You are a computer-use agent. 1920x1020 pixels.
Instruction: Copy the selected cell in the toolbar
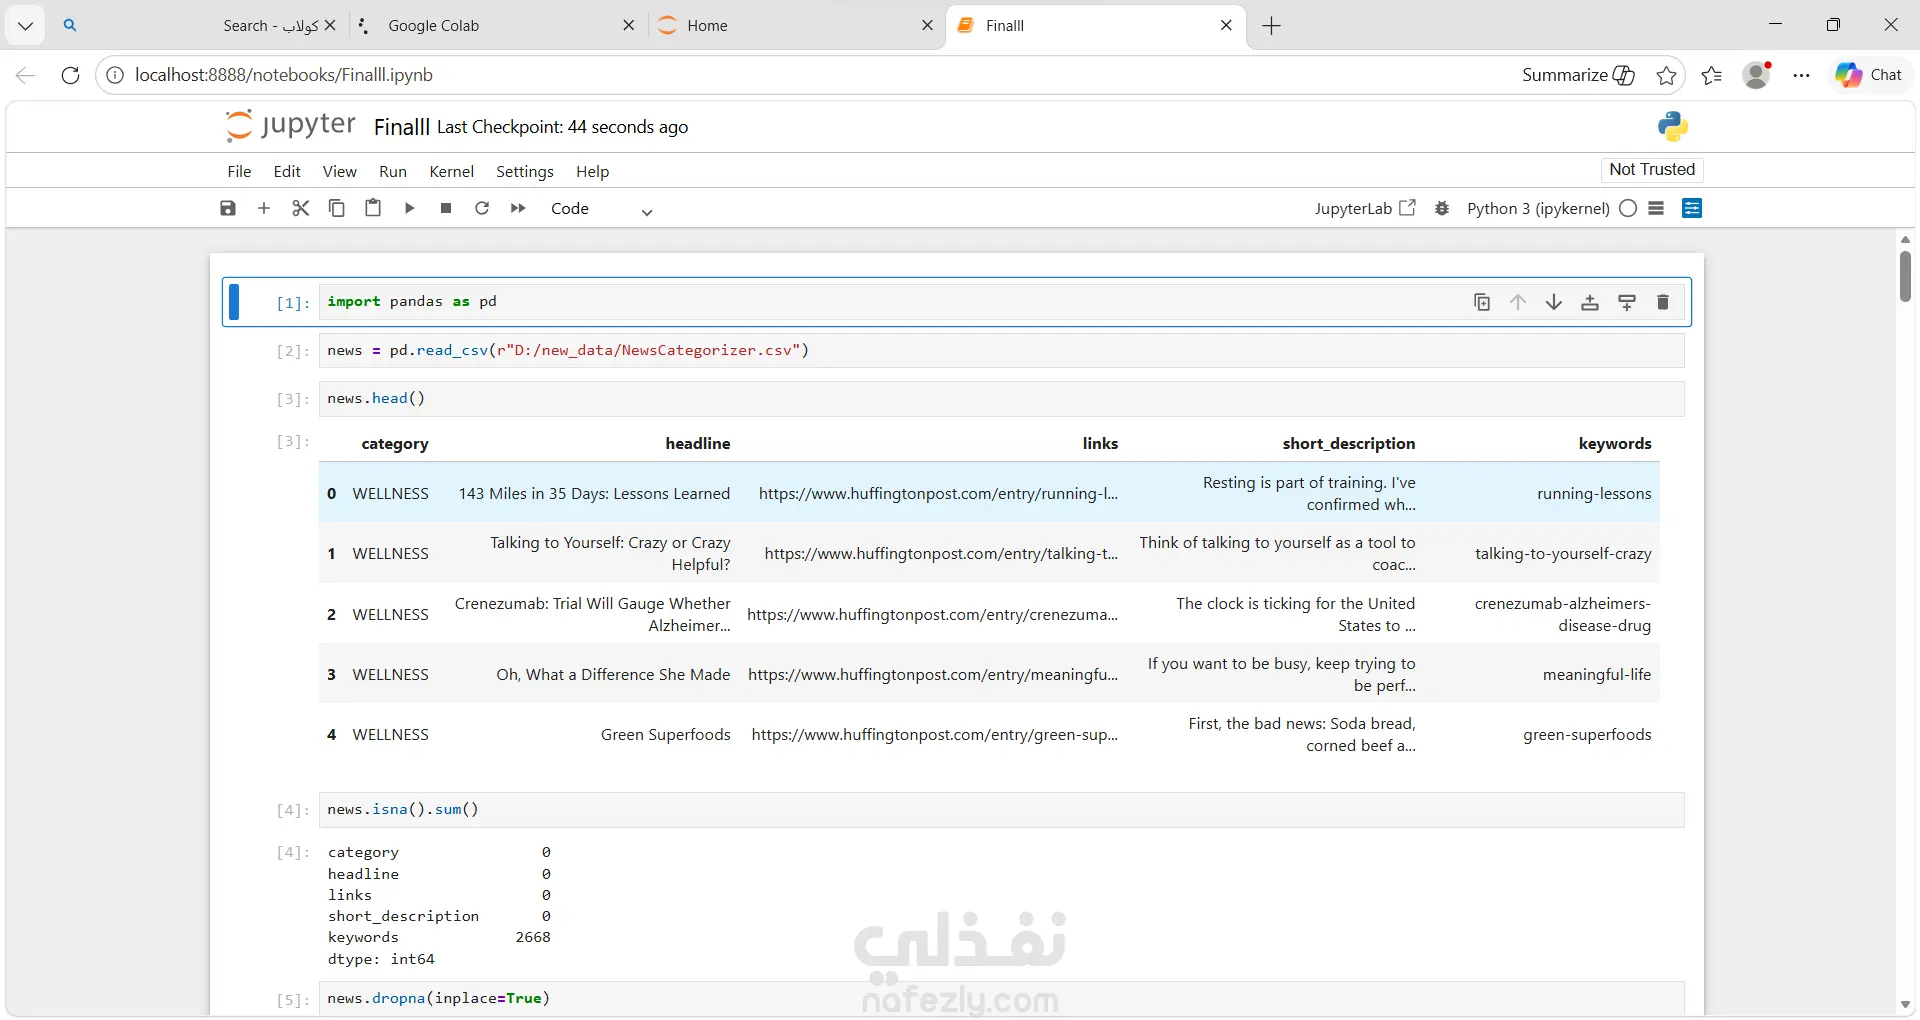pos(337,208)
